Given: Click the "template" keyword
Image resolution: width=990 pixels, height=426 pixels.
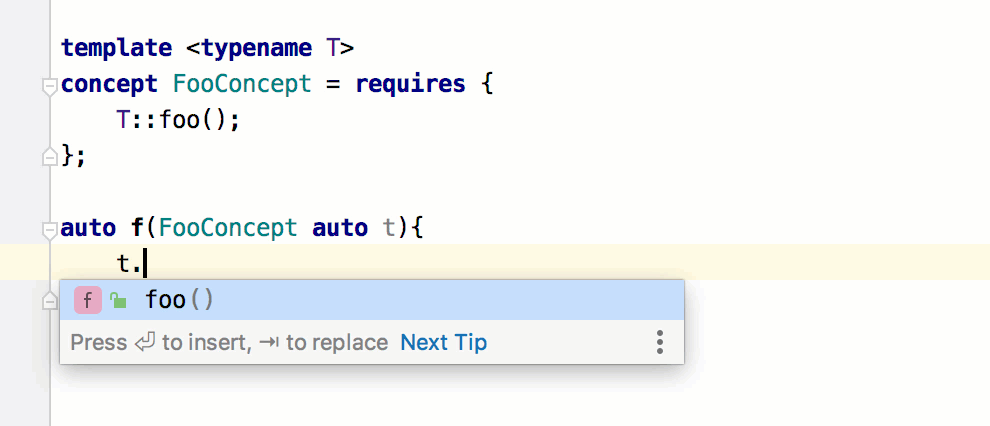Looking at the screenshot, I should click(116, 48).
